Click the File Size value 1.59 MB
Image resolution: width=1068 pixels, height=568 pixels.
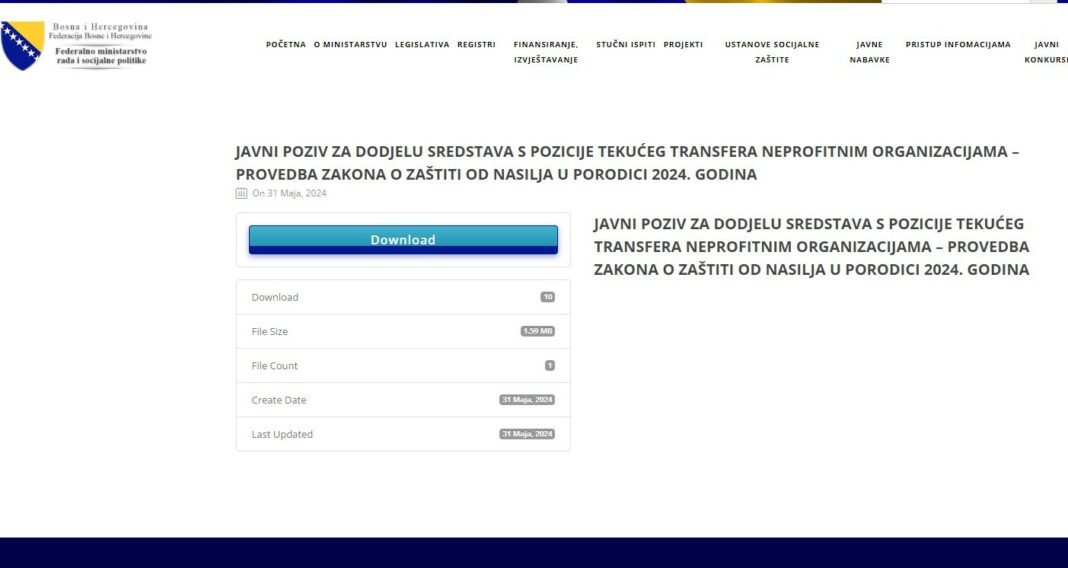point(538,332)
